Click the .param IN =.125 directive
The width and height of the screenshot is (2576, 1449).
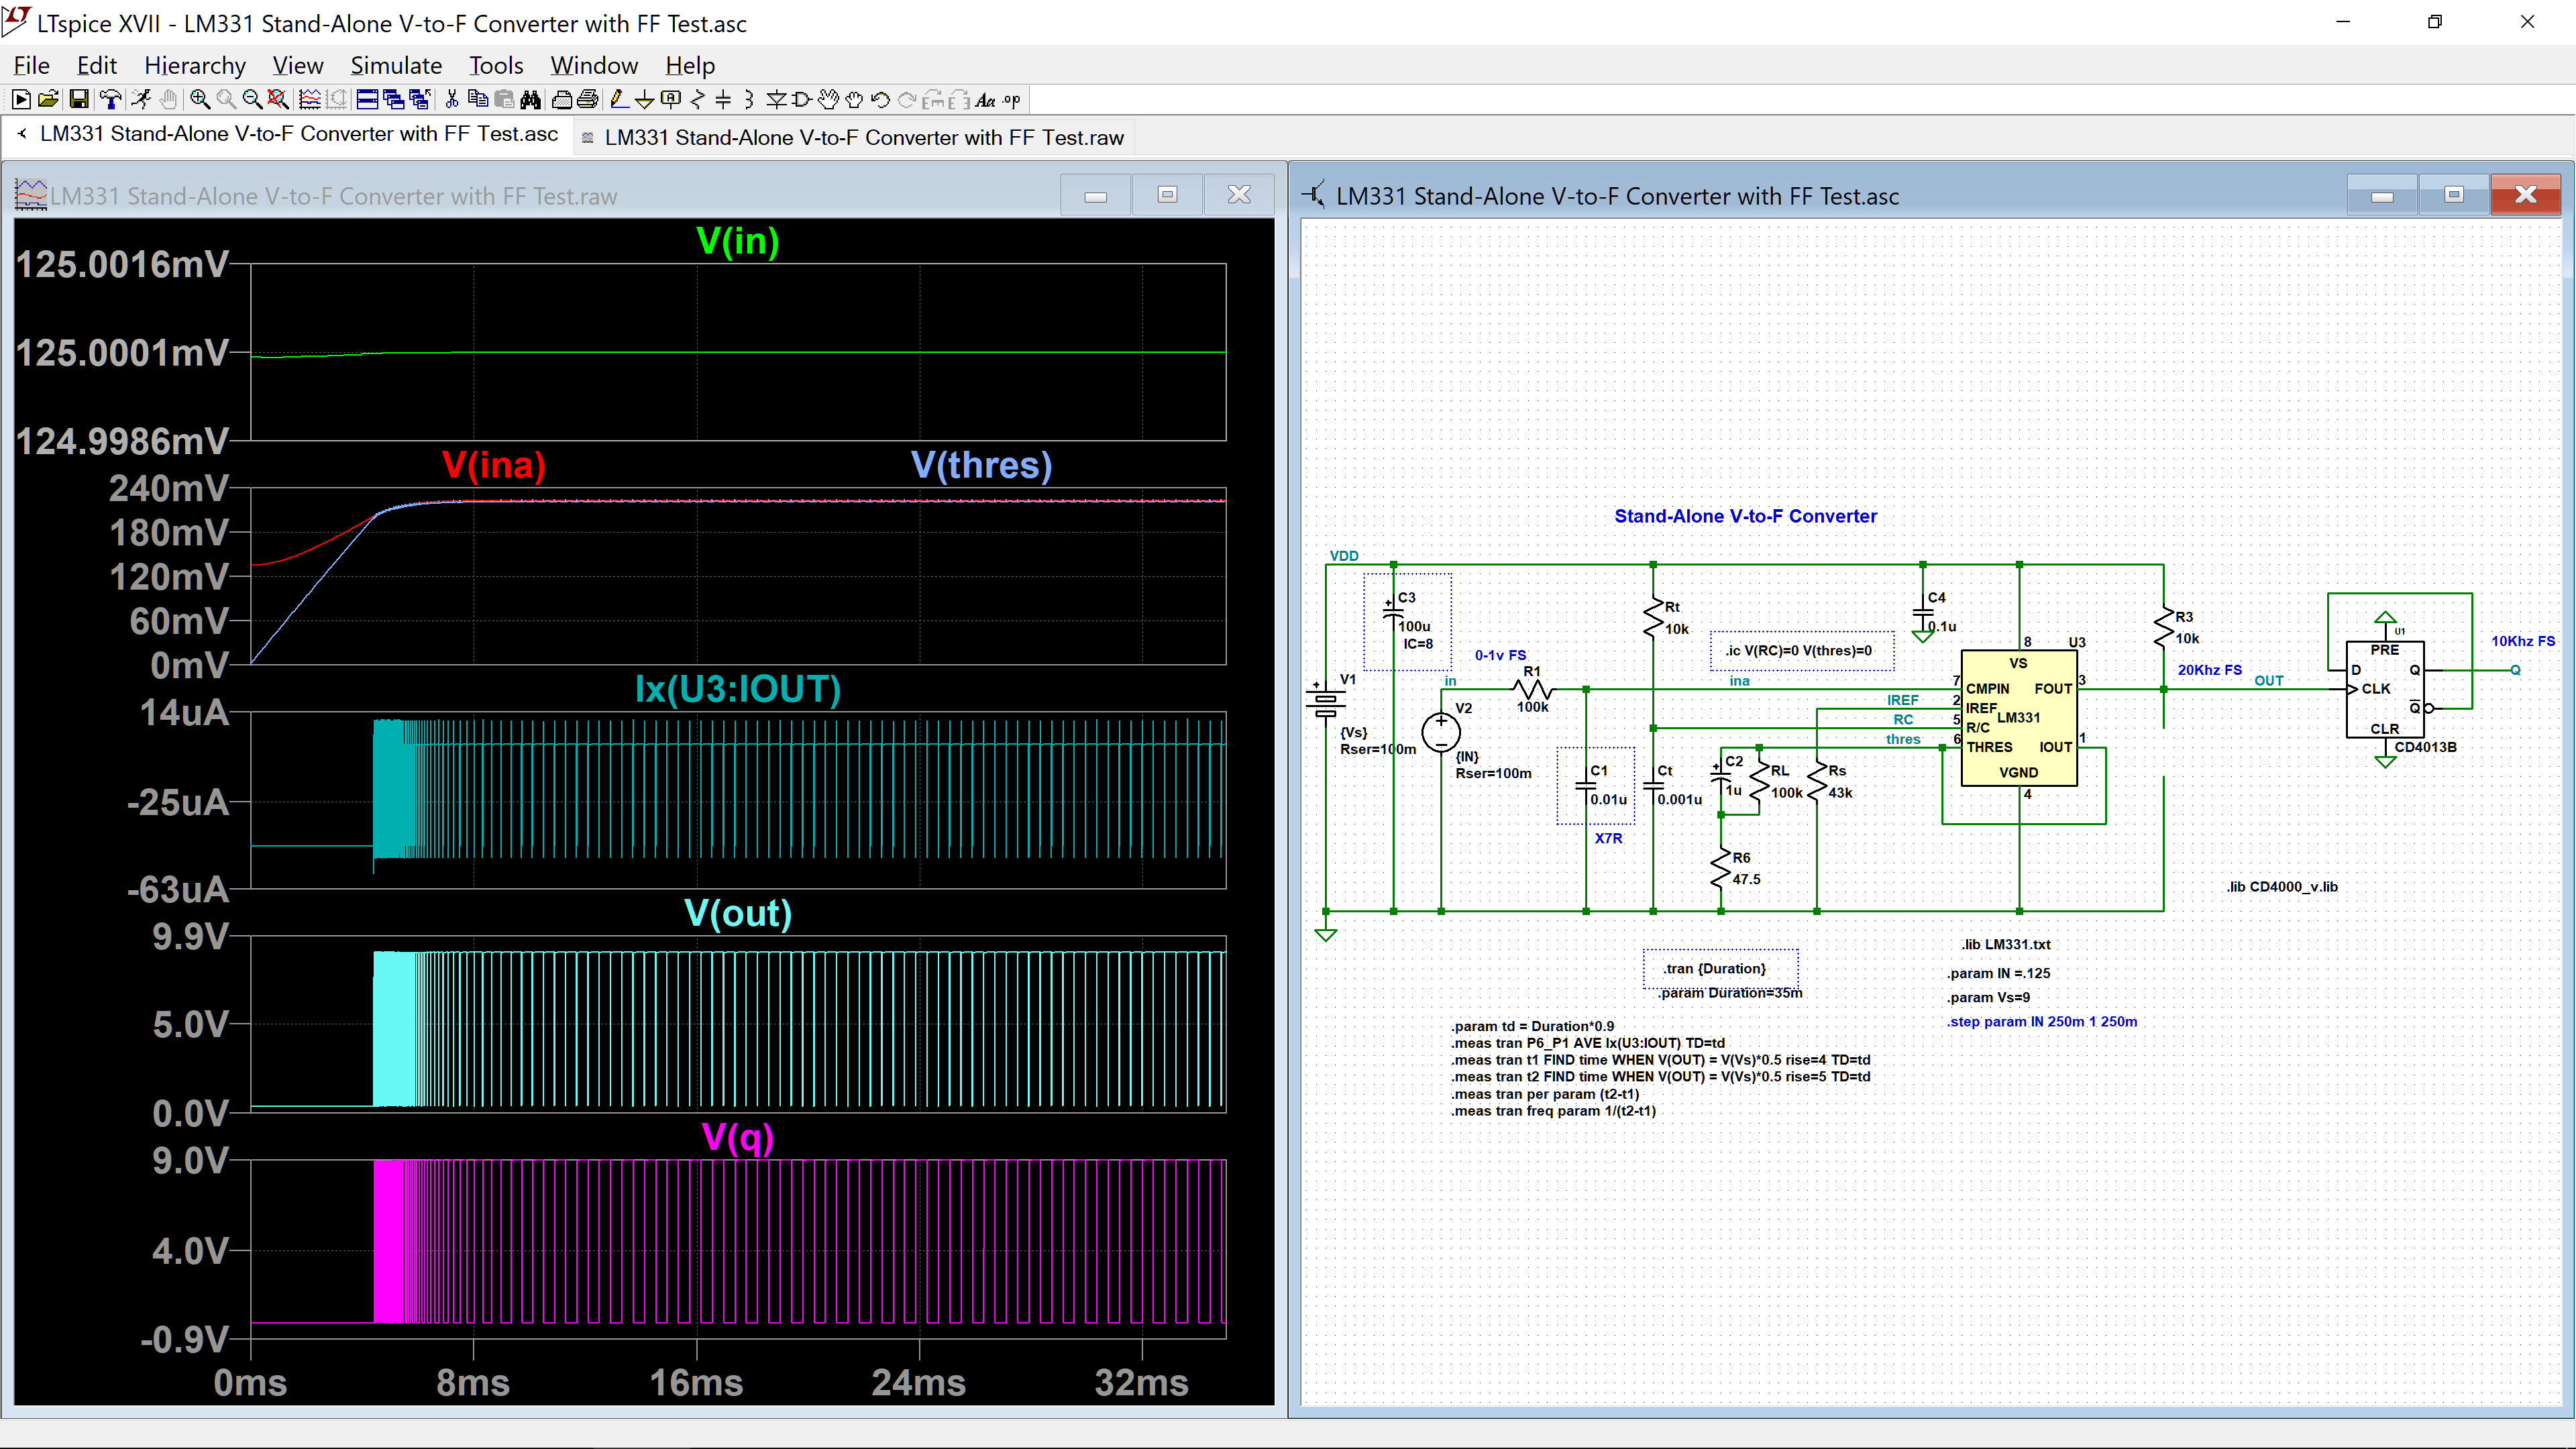pos(1997,973)
